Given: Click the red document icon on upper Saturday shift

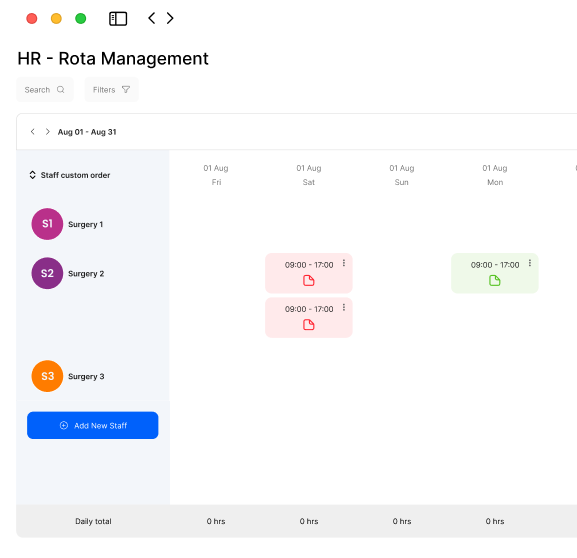Looking at the screenshot, I should 309,280.
